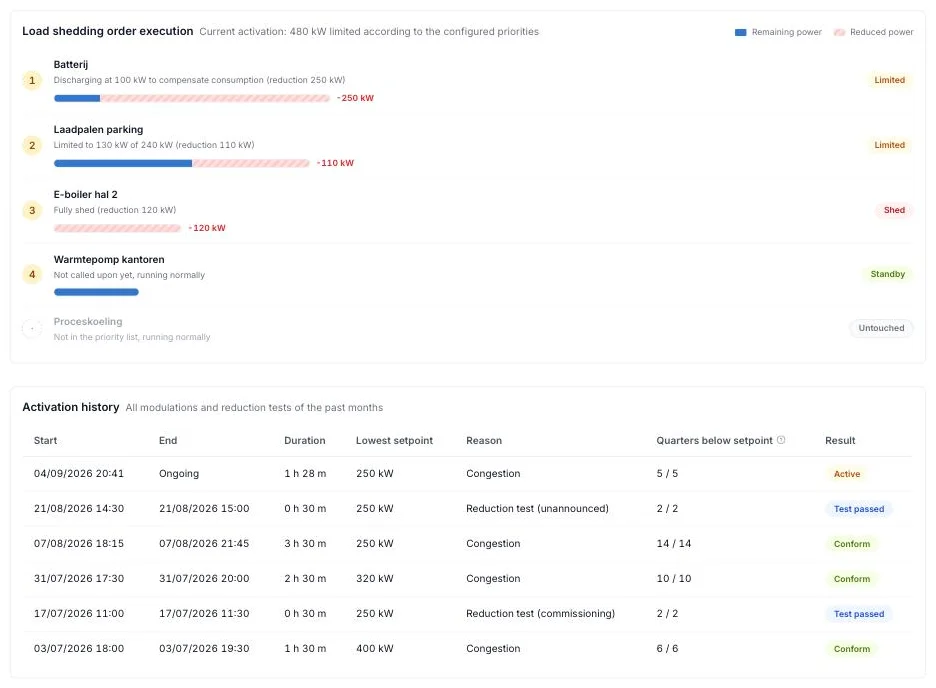The width and height of the screenshot is (936, 688).
Task: Click Test passed badge for 21/08/2026 row
Action: click(x=859, y=509)
